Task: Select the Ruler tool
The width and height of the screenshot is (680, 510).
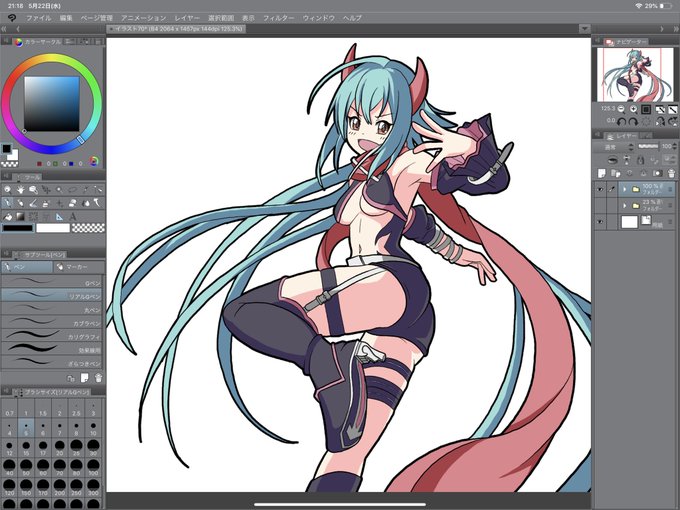Action: click(x=59, y=216)
